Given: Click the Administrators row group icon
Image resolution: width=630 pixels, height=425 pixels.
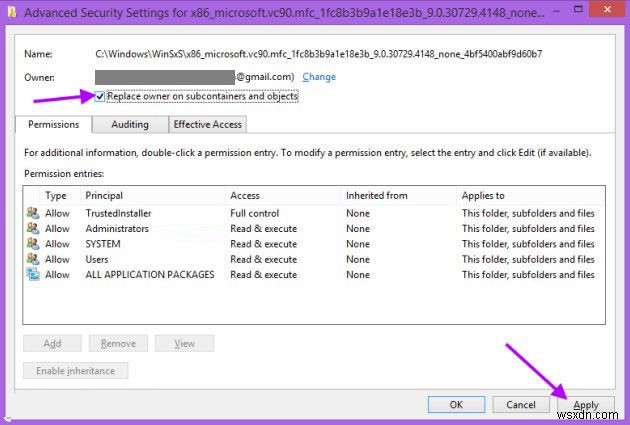Looking at the screenshot, I should click(x=33, y=228).
